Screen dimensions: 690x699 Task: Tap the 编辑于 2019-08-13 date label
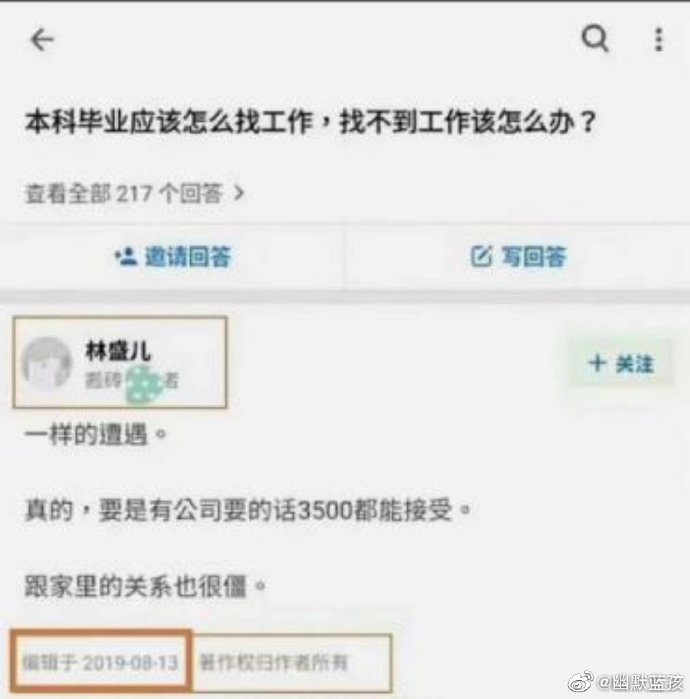click(x=100, y=662)
